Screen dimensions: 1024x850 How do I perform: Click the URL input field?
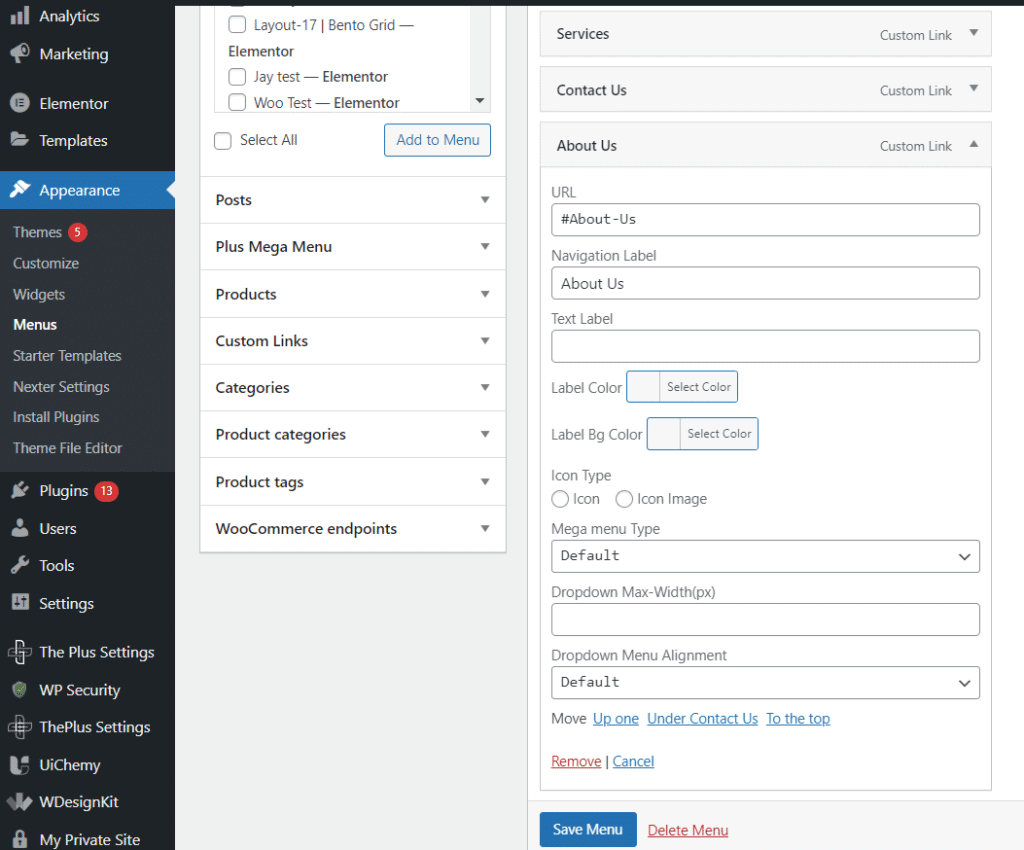tap(765, 219)
